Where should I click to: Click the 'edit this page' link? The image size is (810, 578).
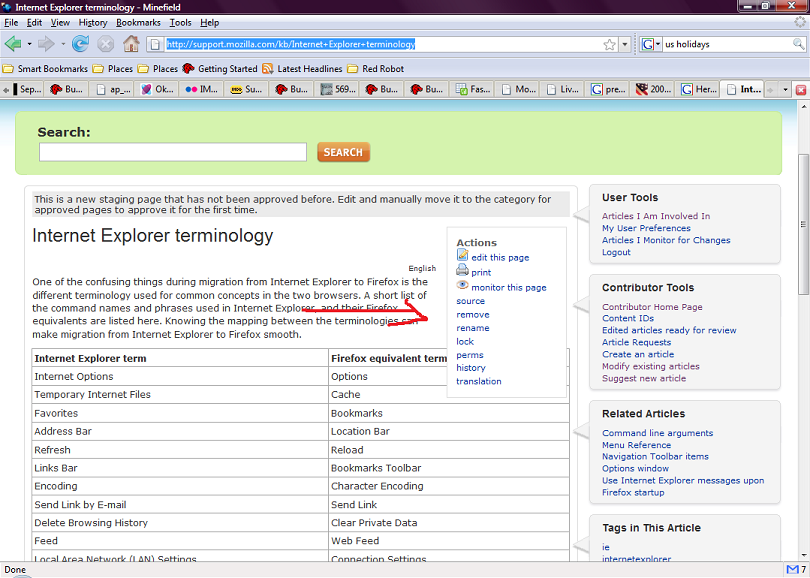[x=500, y=257]
